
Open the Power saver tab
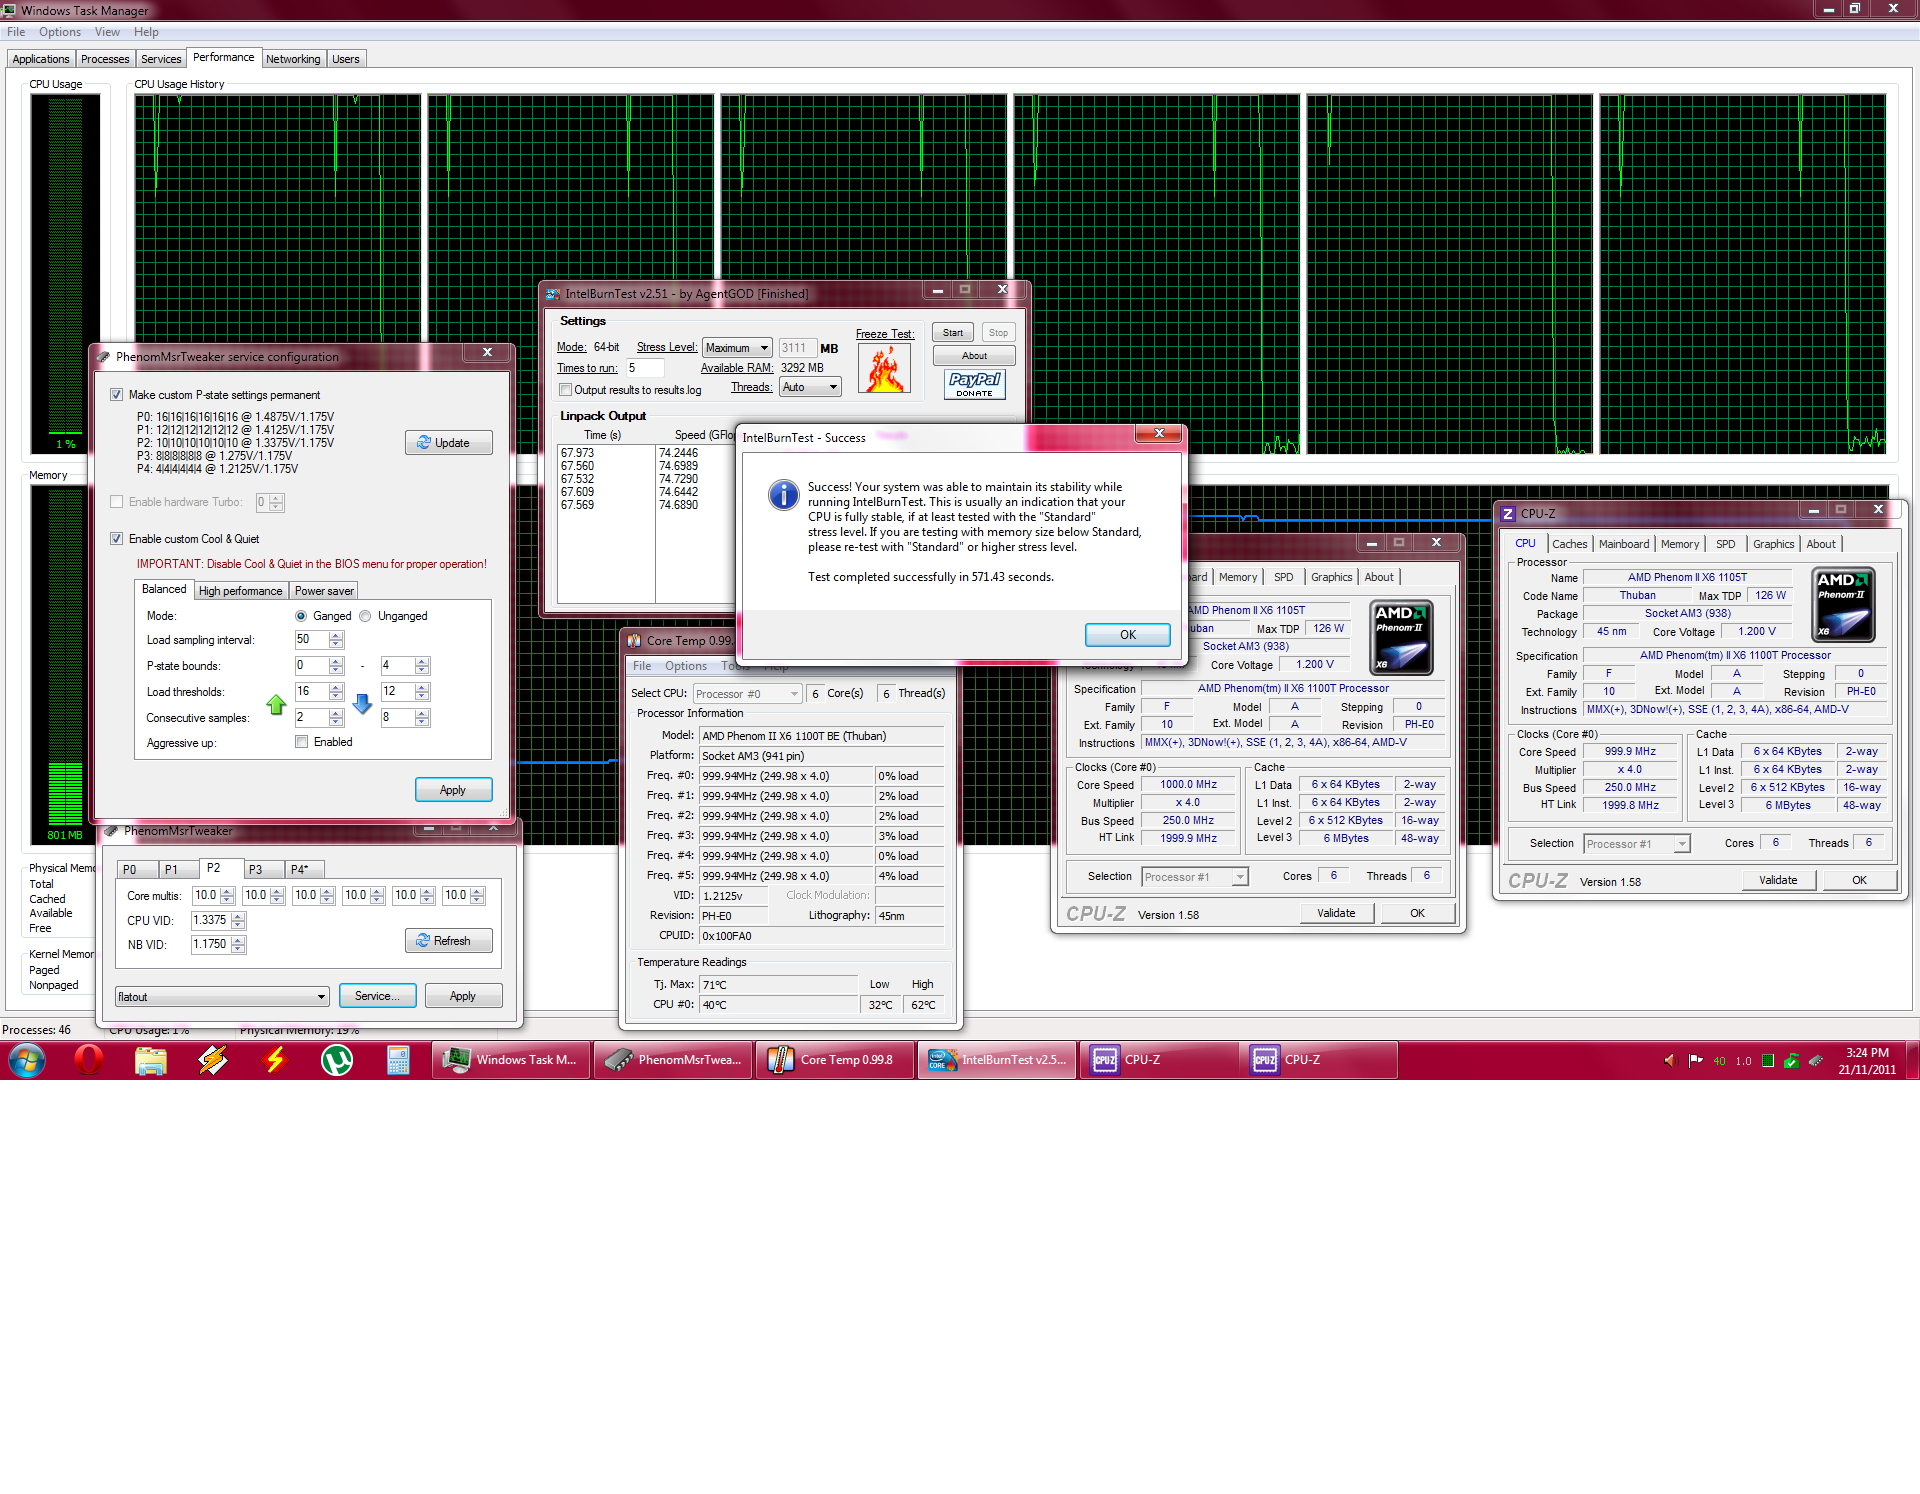pos(324,591)
